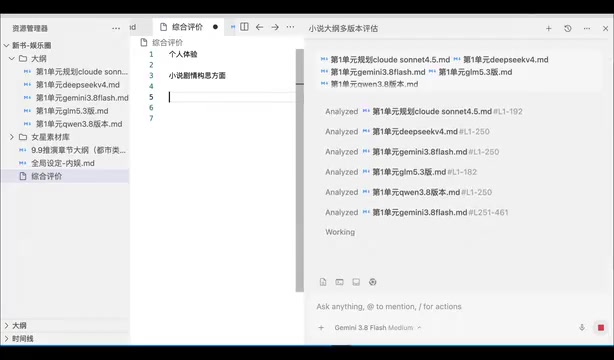Click the 第1单元glm5.3版.md attachment chip
The height and width of the screenshot is (360, 614).
pos(470,72)
